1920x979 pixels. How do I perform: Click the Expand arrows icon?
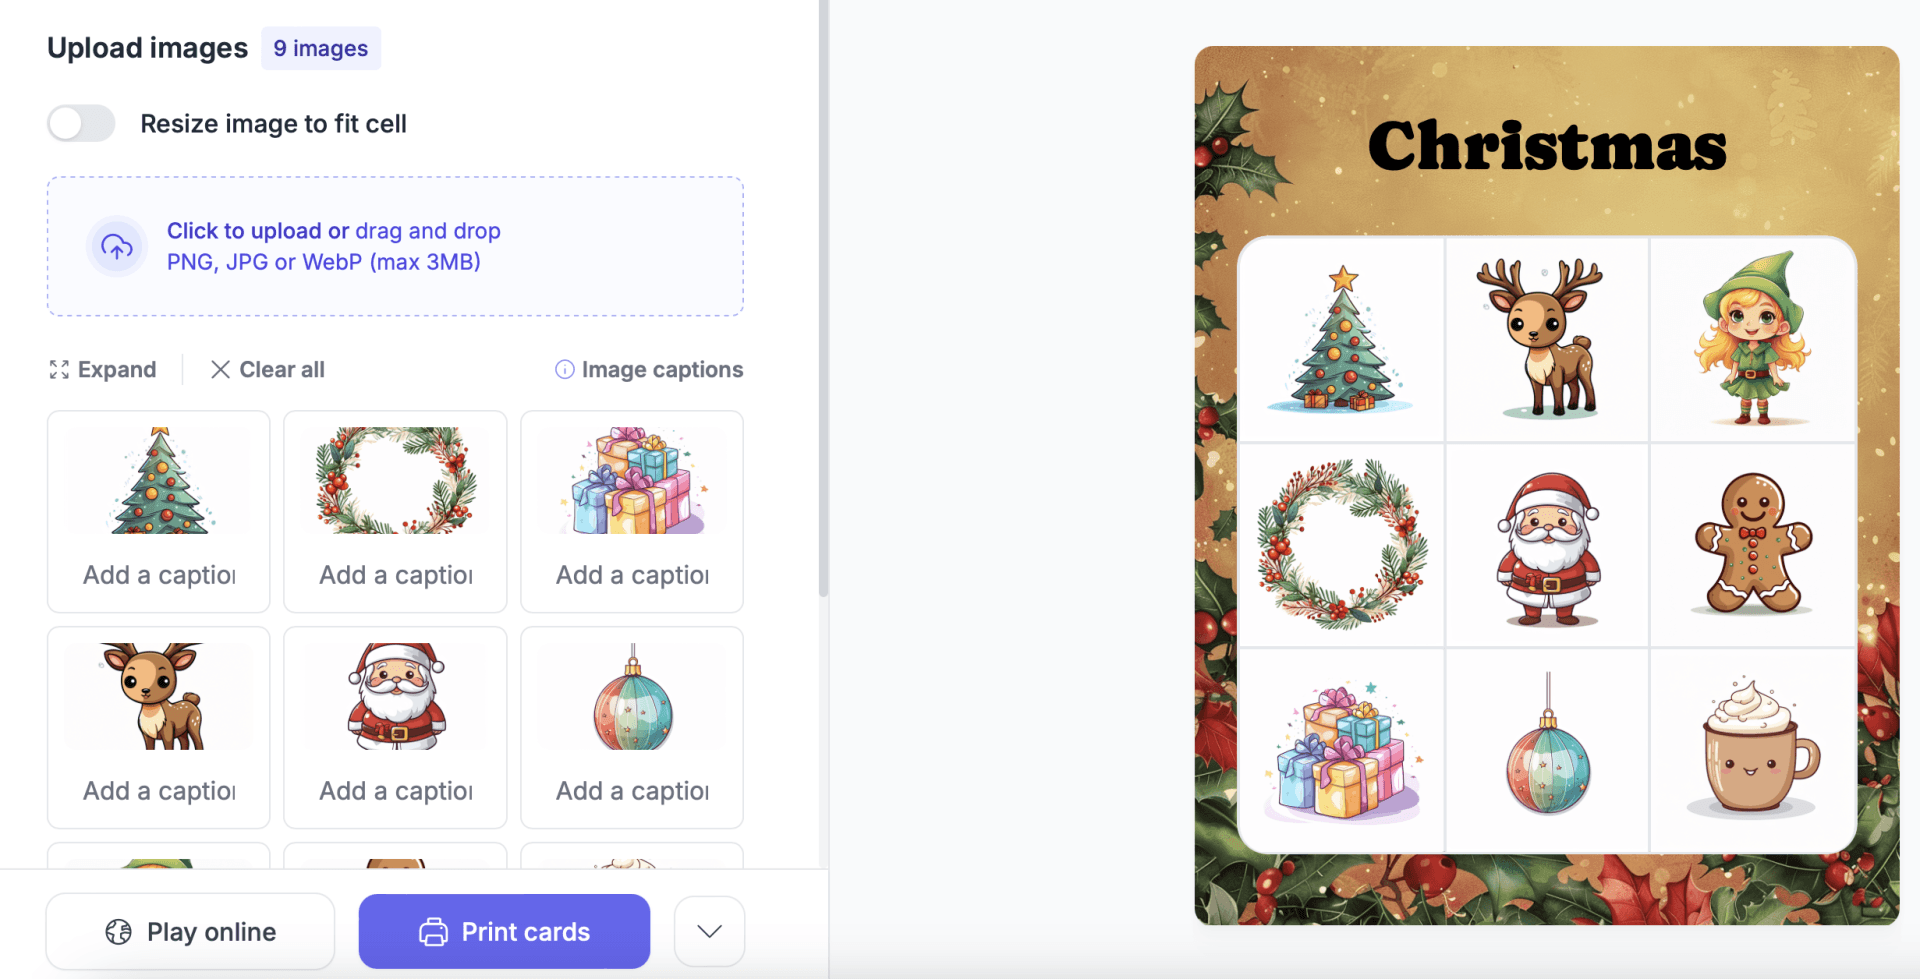[x=59, y=370]
